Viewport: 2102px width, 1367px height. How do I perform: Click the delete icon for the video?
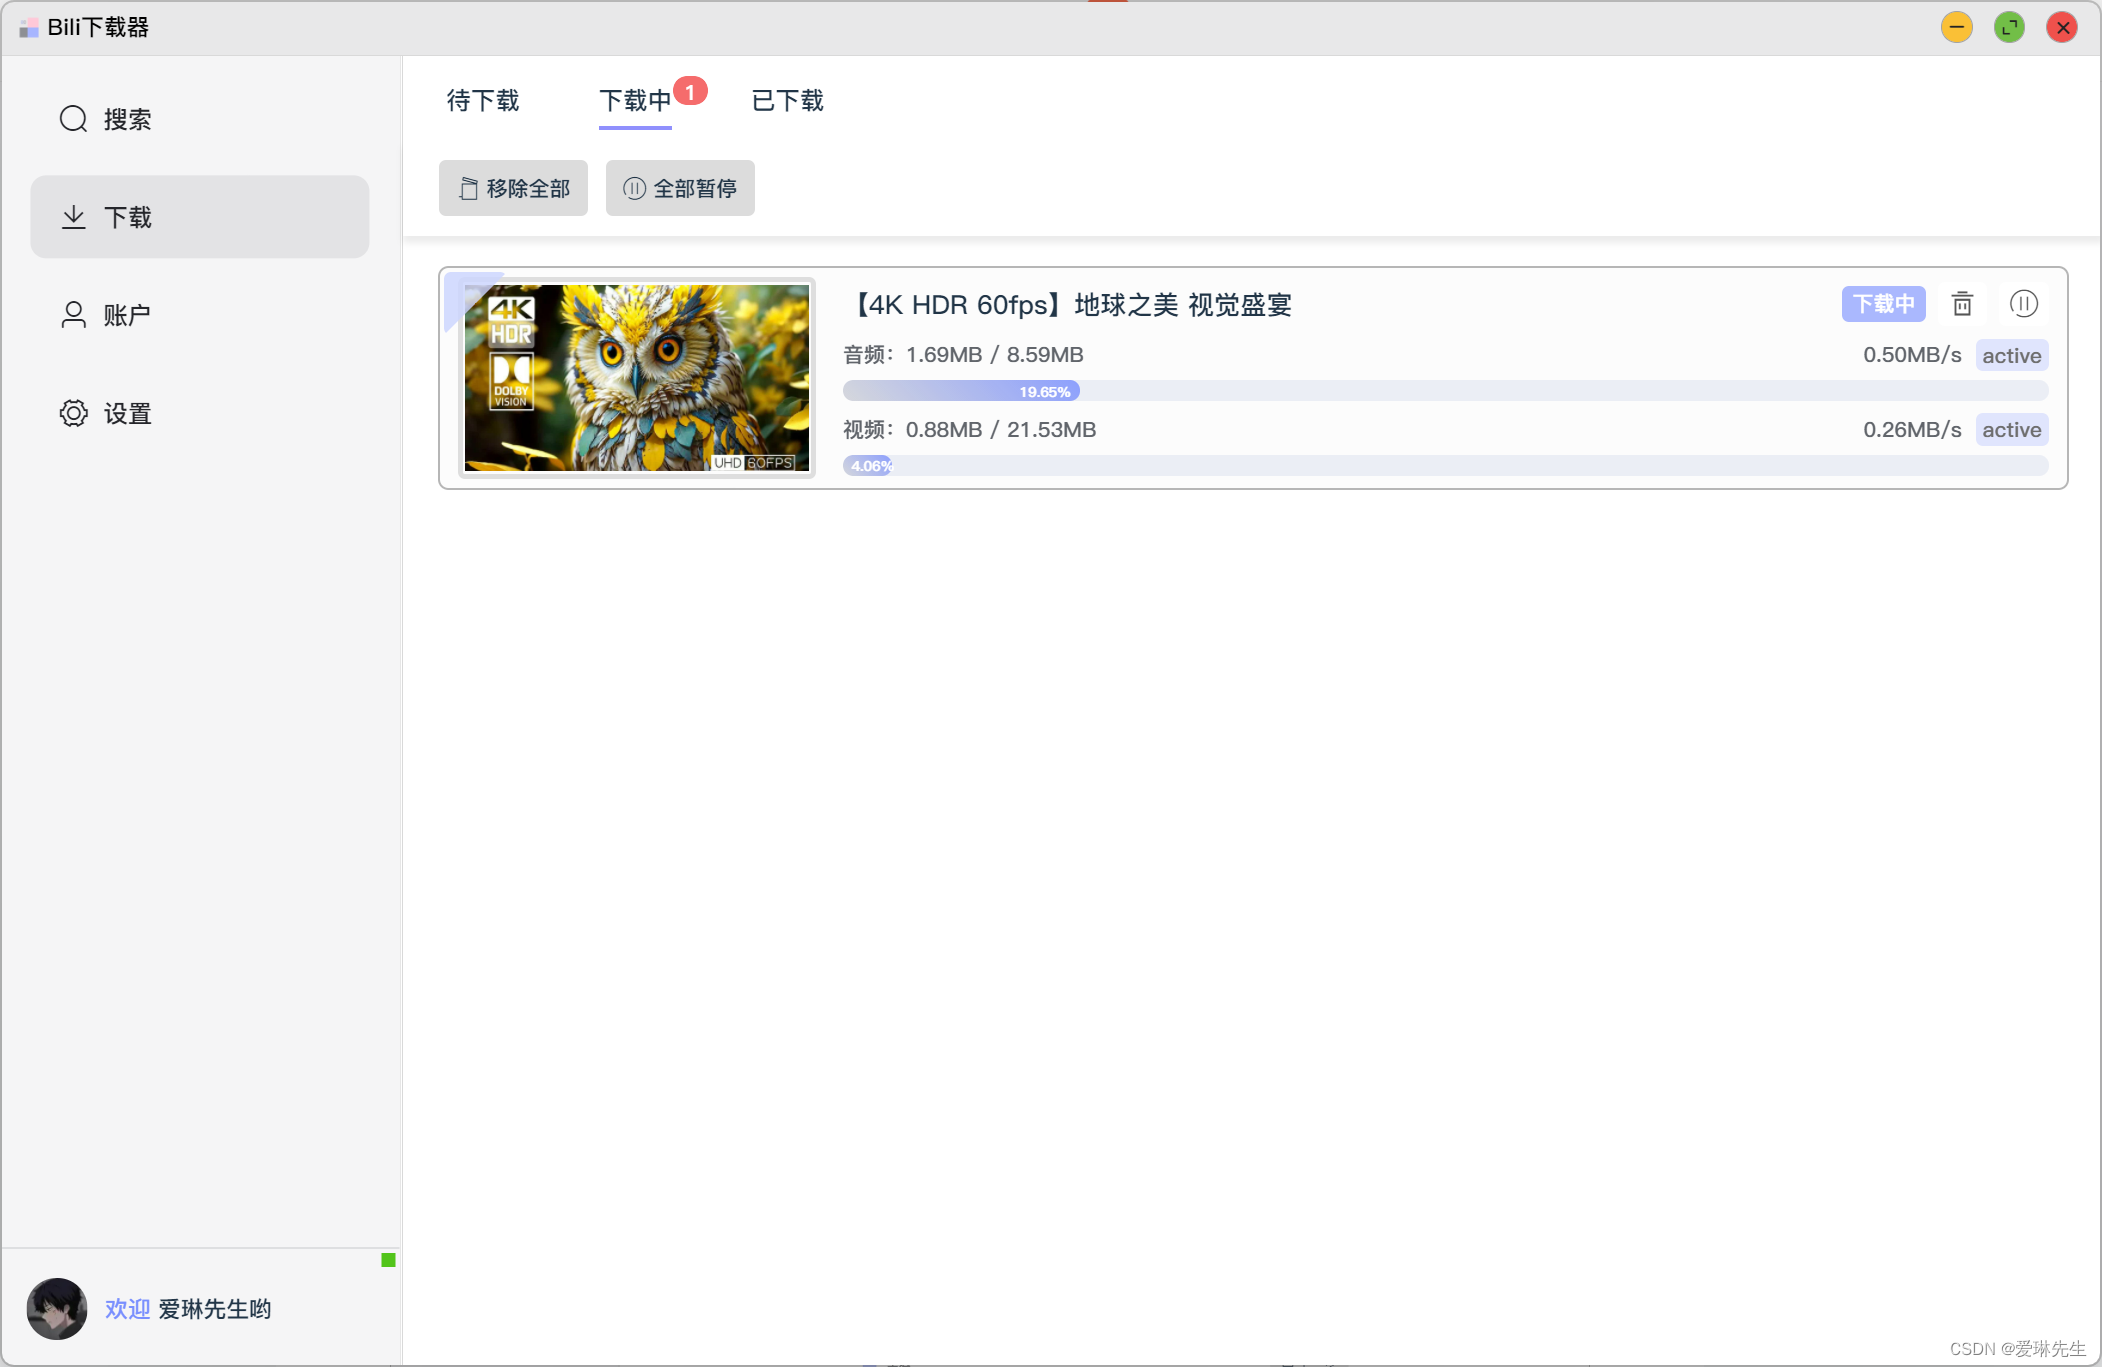1963,303
